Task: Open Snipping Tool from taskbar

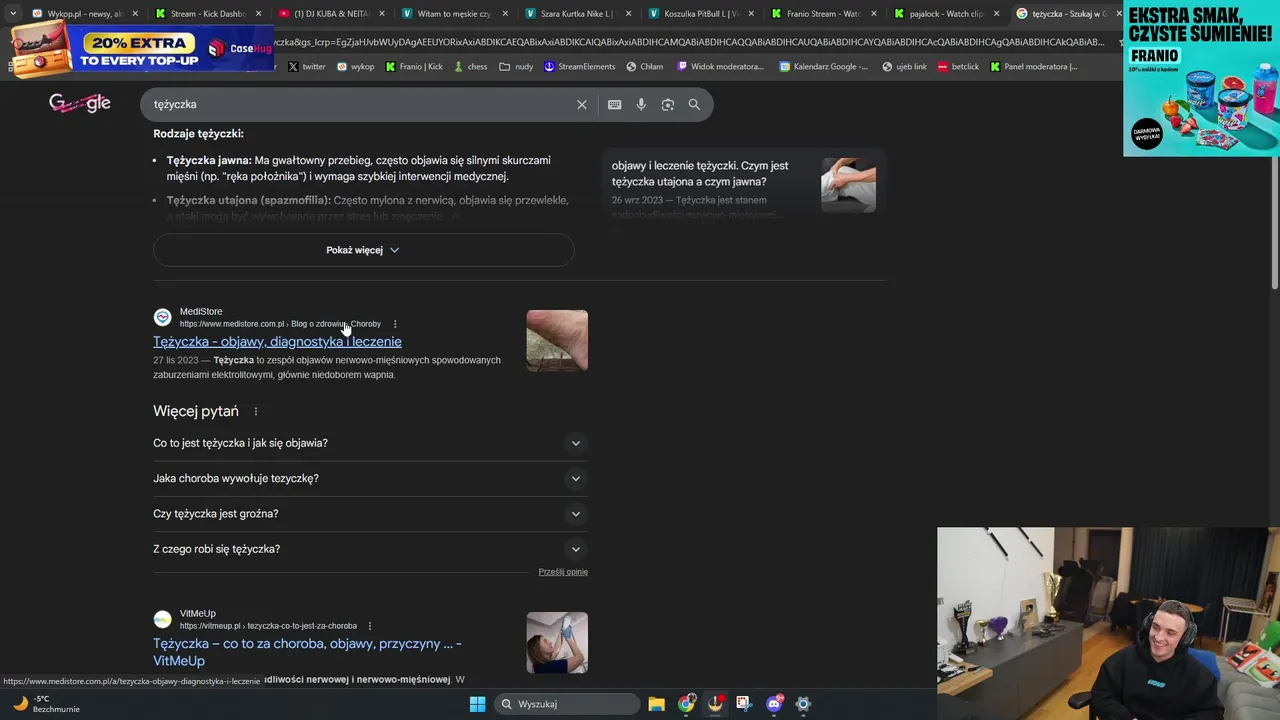Action: [744, 704]
